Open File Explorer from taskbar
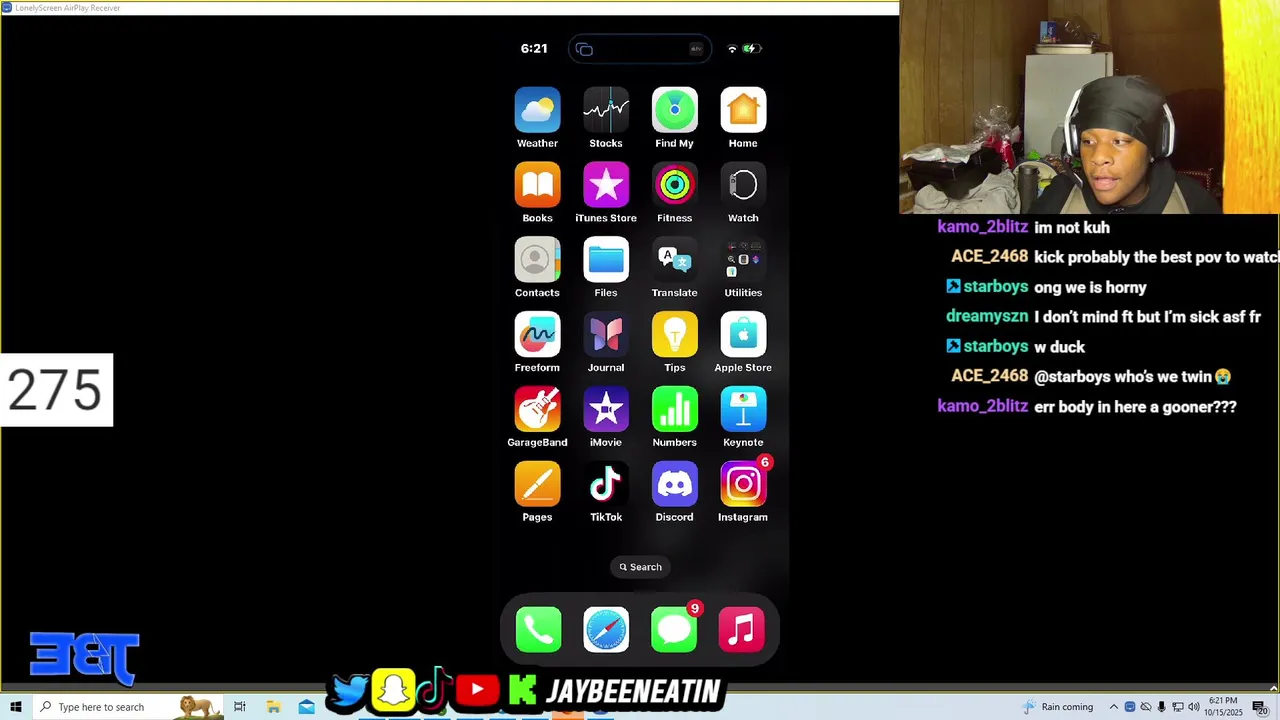Screen dimensions: 1280x720 (273, 707)
